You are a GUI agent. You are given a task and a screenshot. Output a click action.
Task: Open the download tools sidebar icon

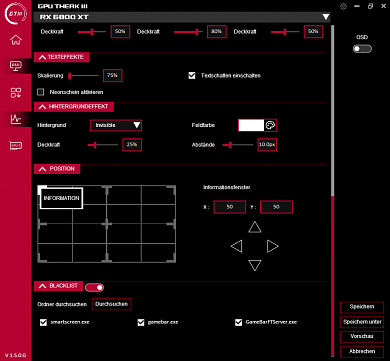(16, 93)
